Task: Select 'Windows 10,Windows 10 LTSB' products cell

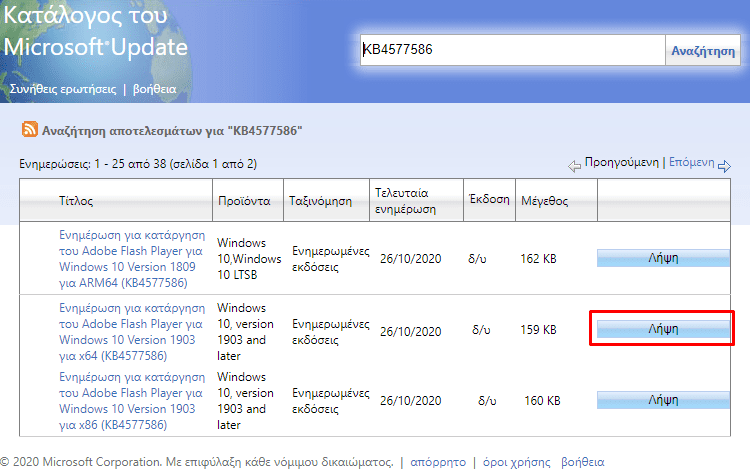Action: 249,259
